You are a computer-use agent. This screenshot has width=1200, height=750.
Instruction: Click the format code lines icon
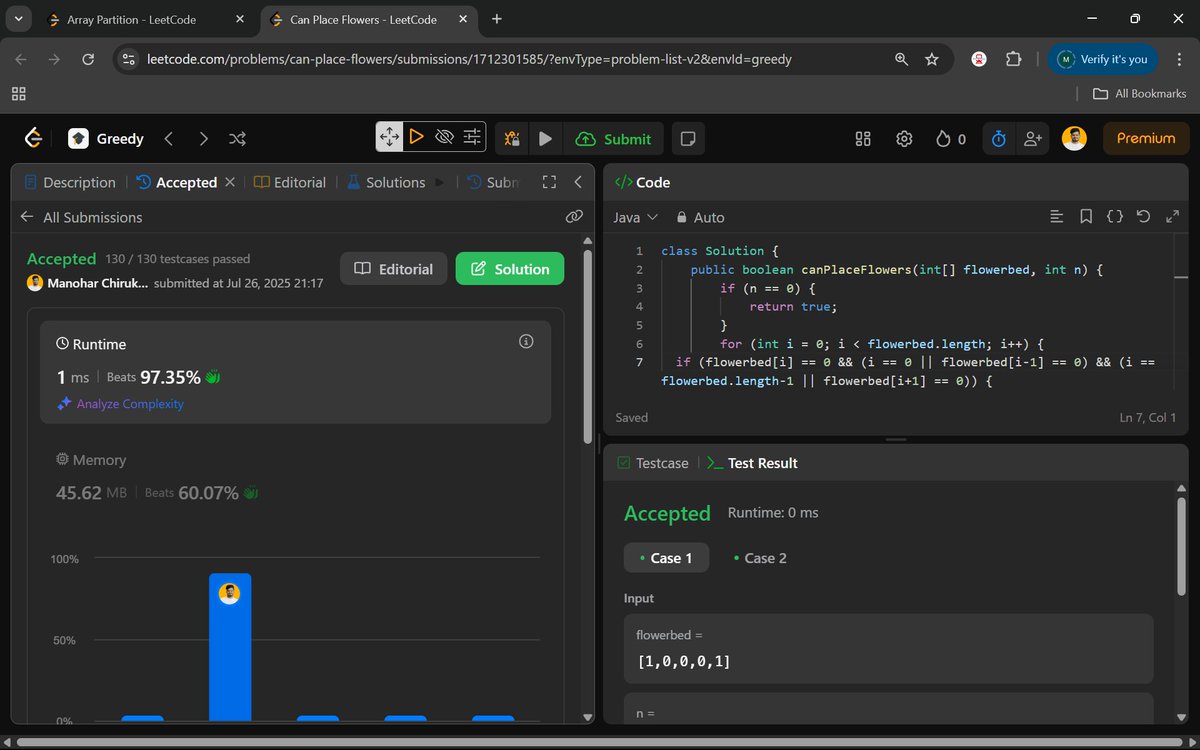coord(1056,216)
